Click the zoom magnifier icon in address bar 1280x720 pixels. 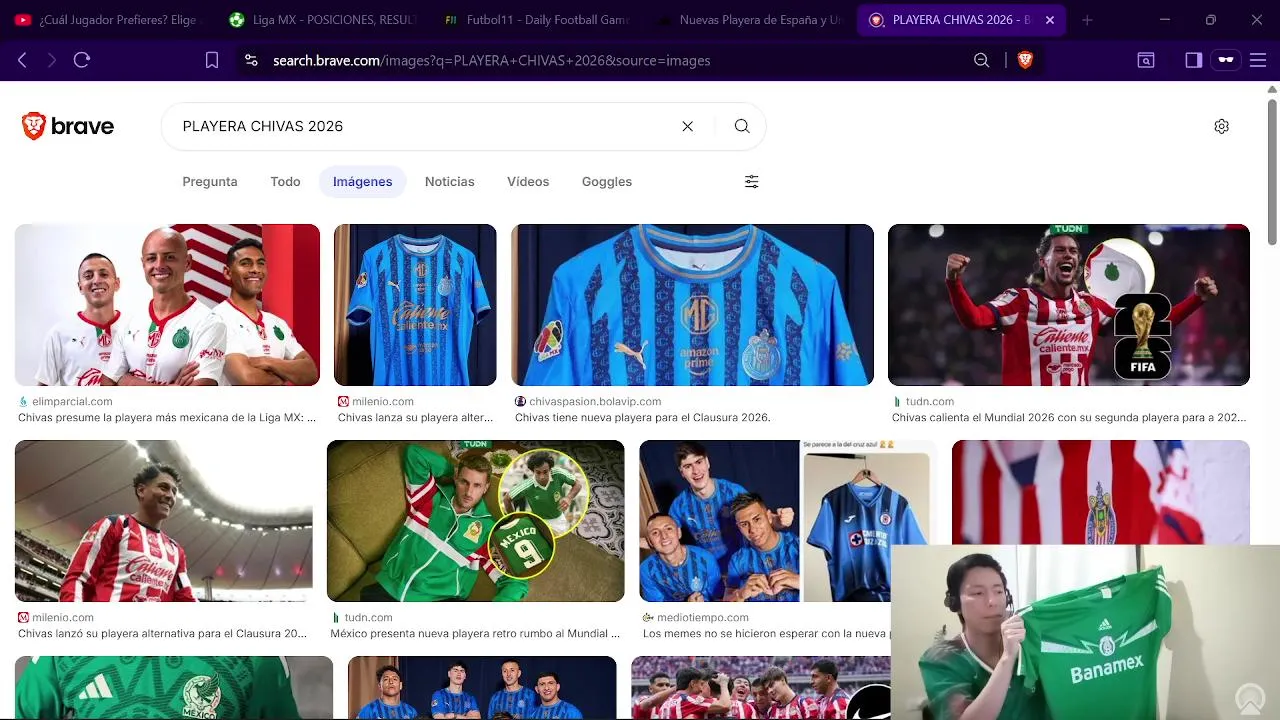pos(981,60)
